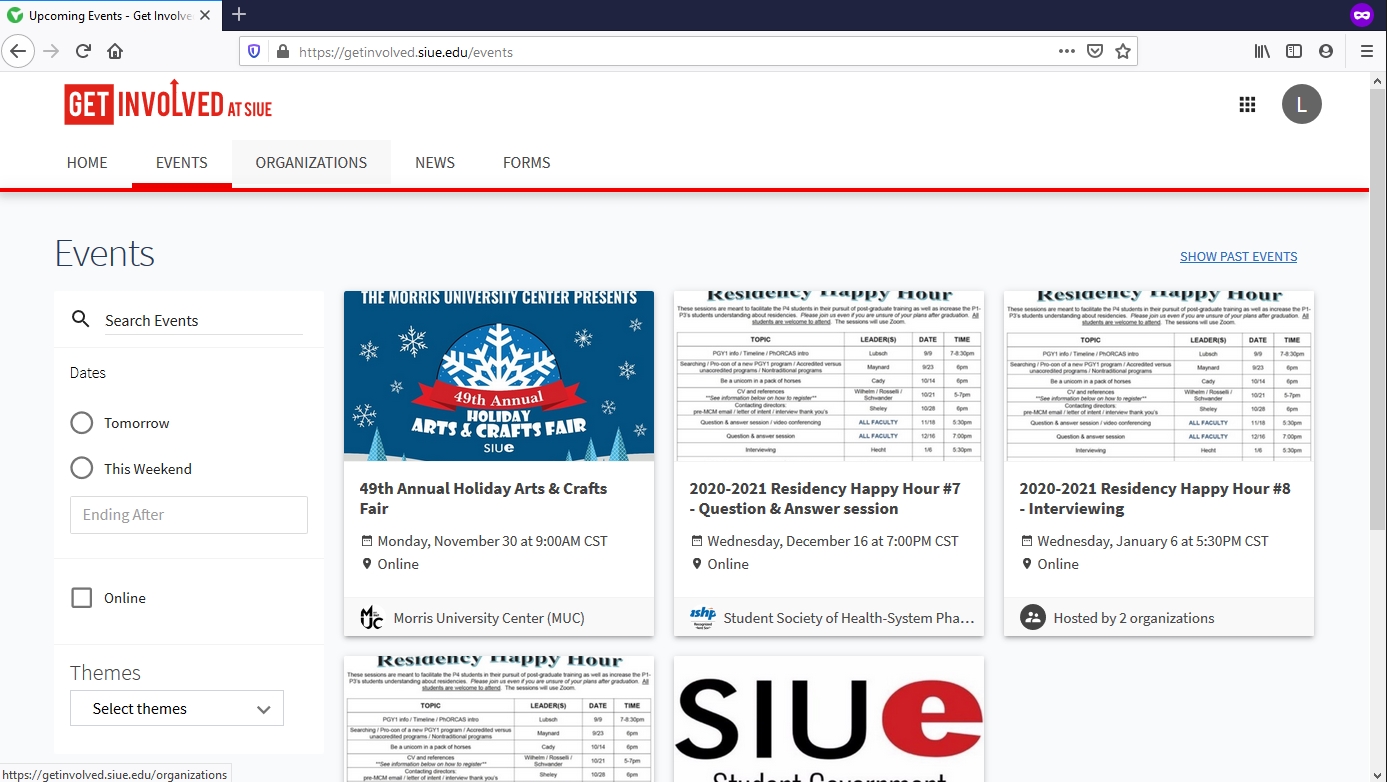The height and width of the screenshot is (782, 1387).
Task: Click the Firefox home button
Action: pyautogui.click(x=115, y=51)
